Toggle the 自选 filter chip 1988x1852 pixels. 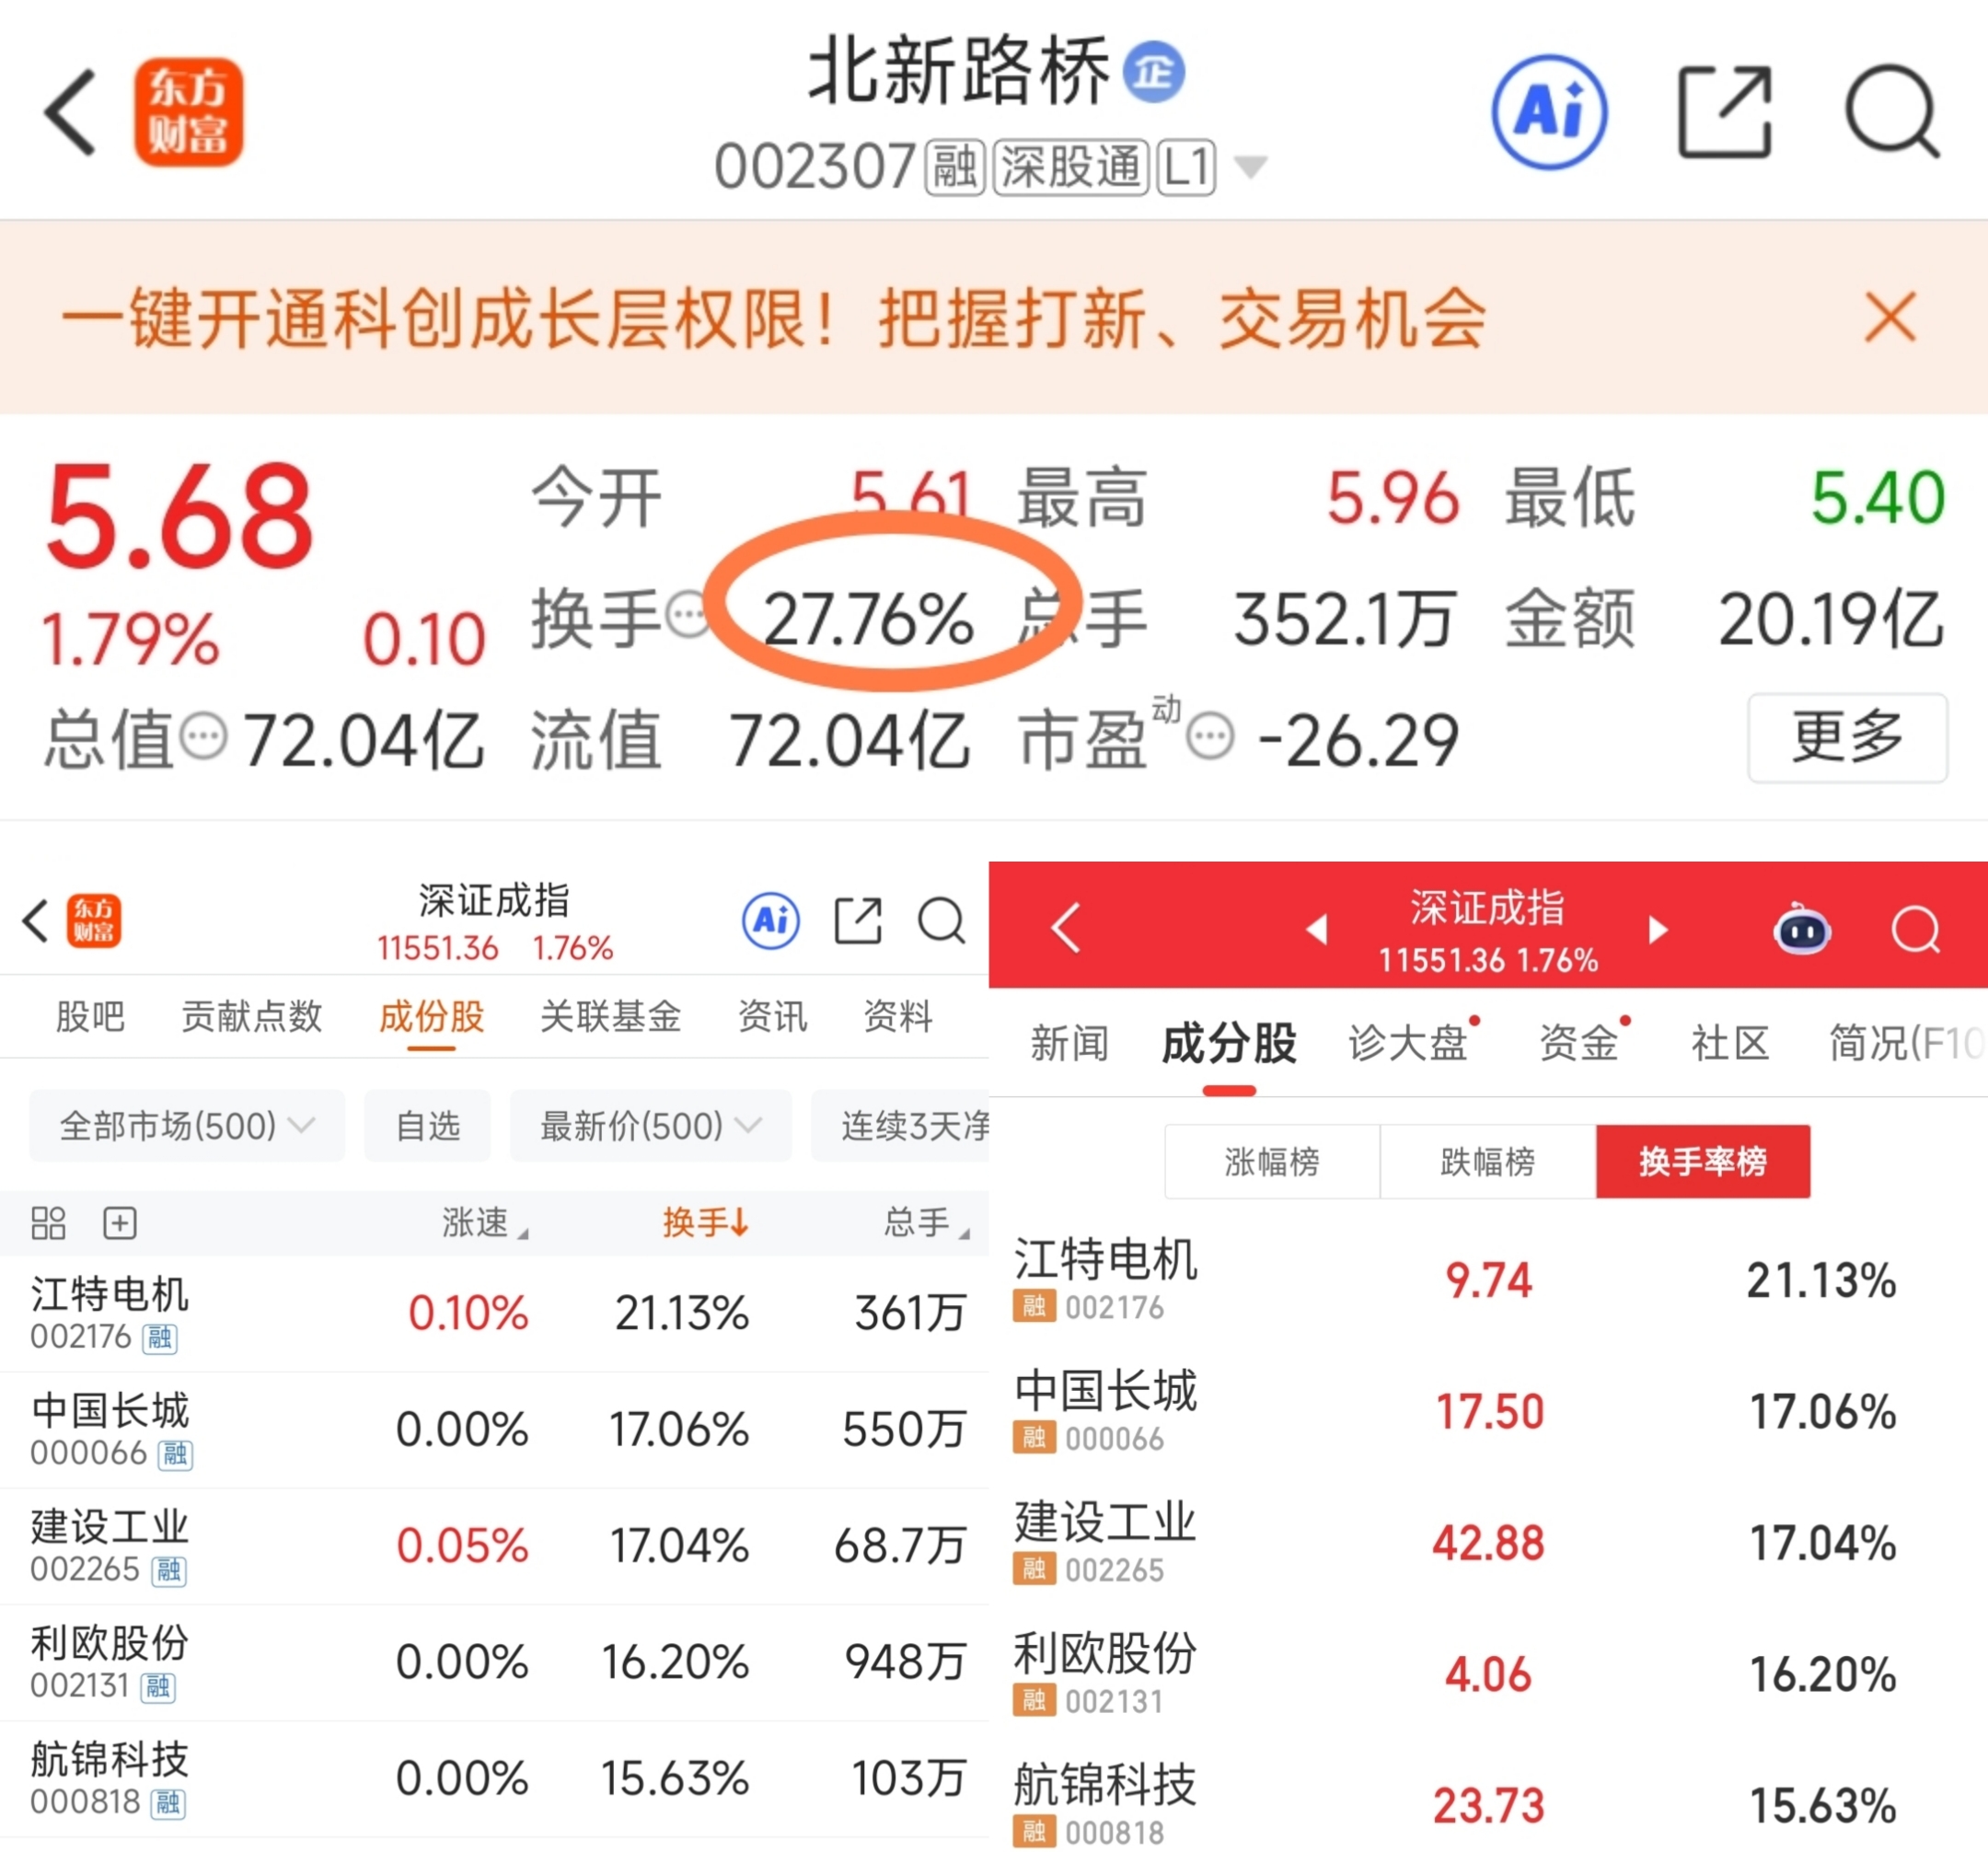pyautogui.click(x=428, y=1126)
